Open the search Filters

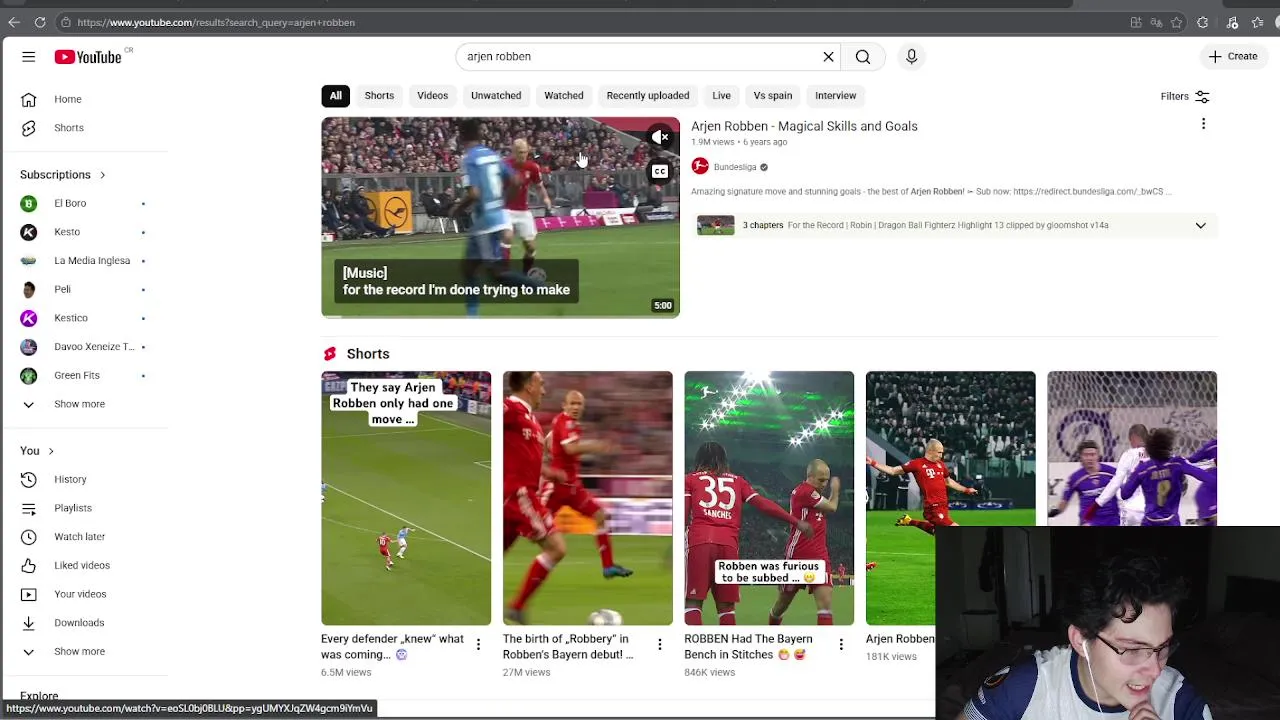1185,96
